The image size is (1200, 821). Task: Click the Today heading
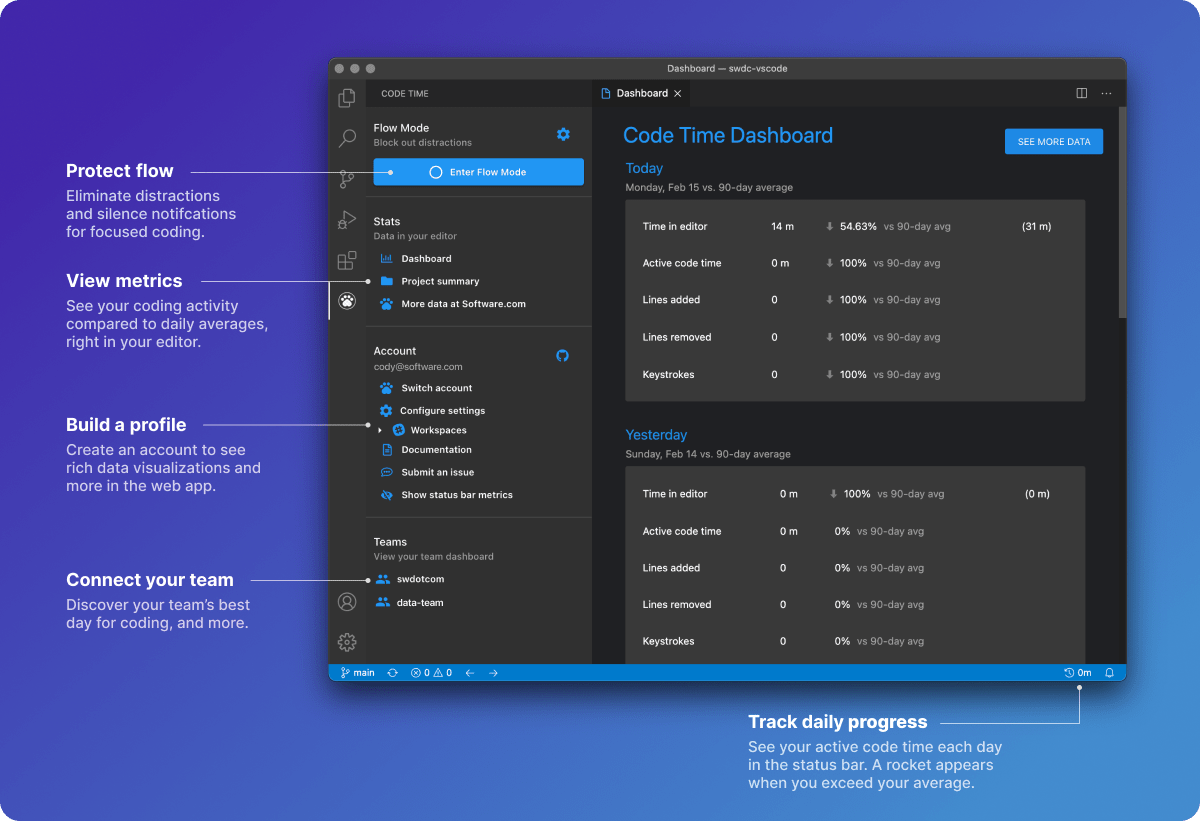[x=644, y=168]
